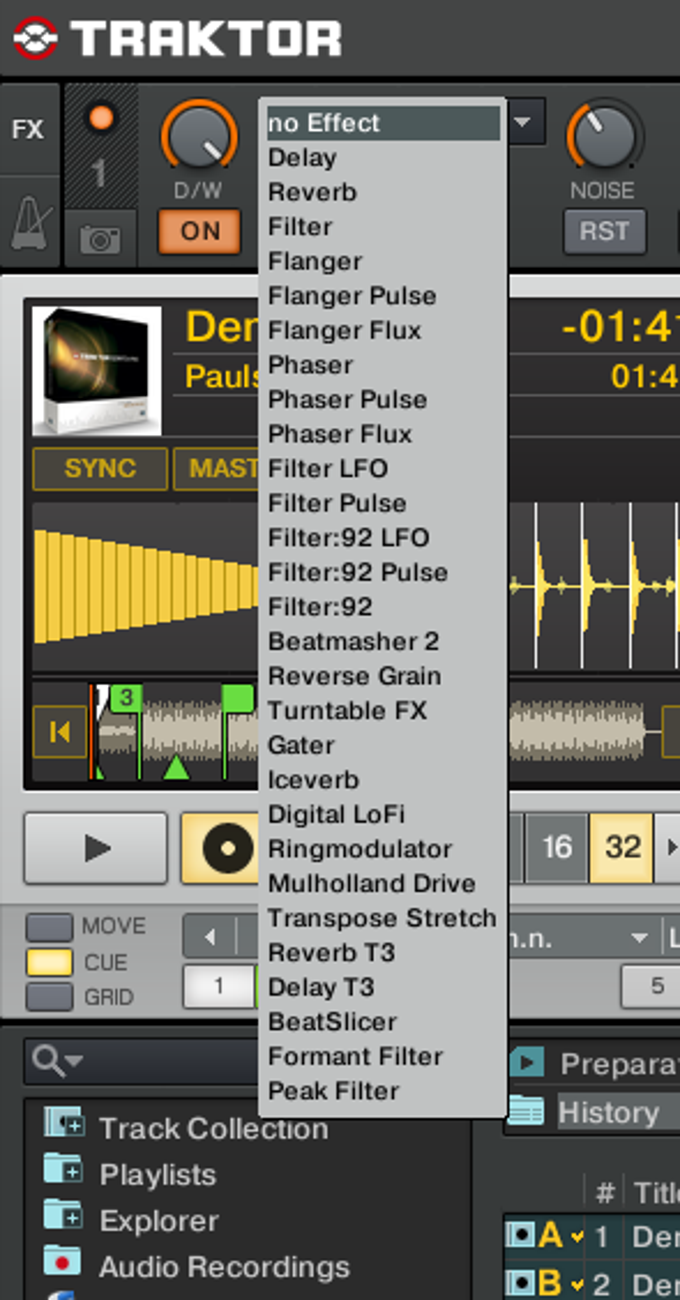Select the Peak Filter effect
680x1300 pixels.
click(383, 1092)
